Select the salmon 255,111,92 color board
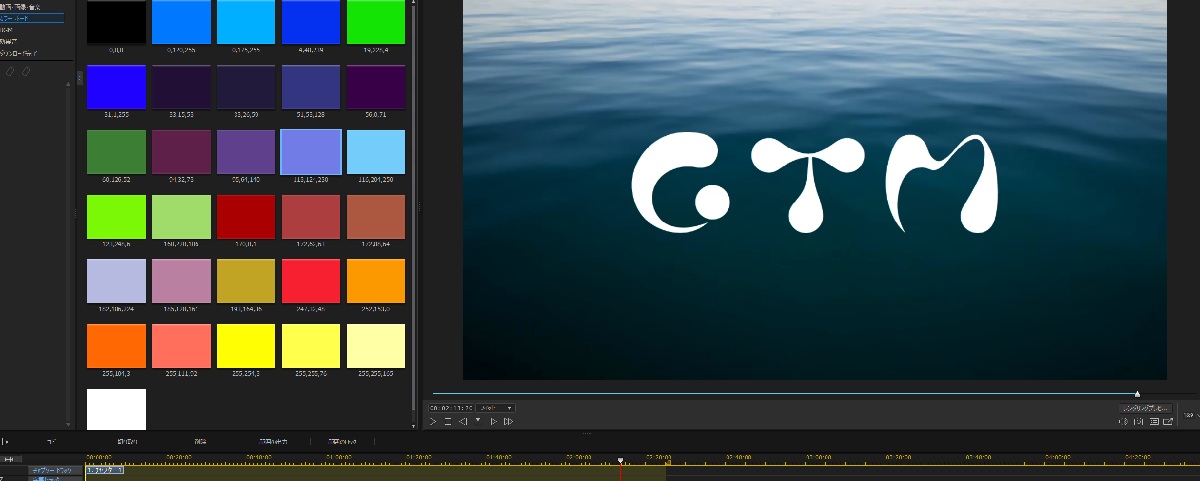 click(181, 346)
